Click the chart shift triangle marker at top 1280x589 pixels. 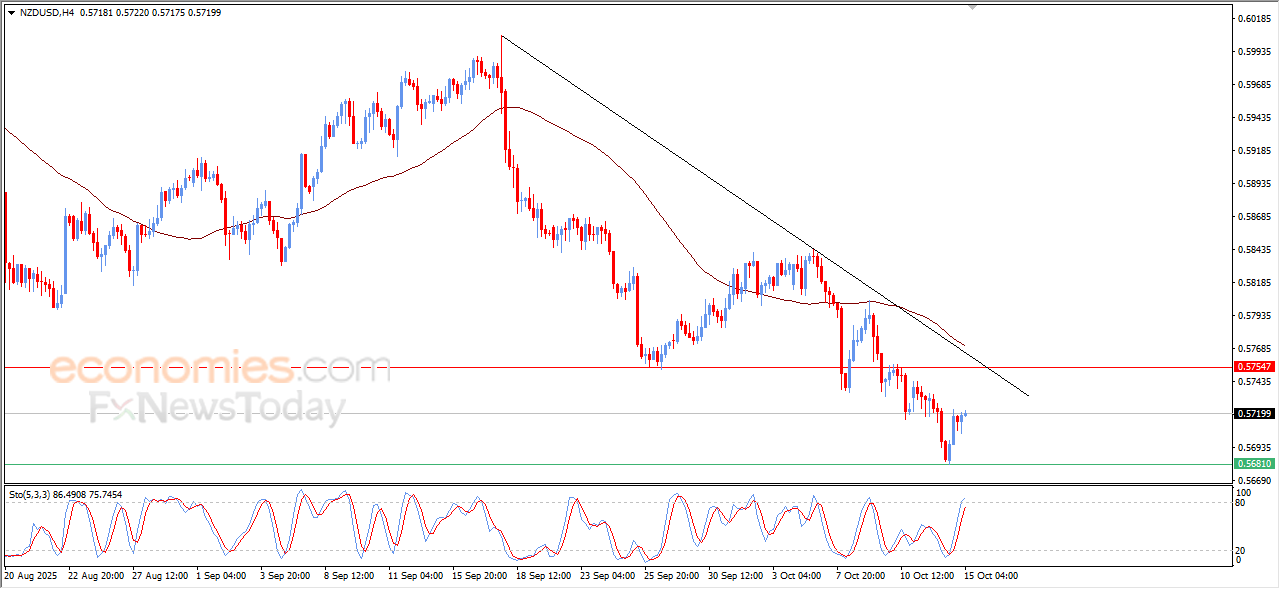point(971,7)
